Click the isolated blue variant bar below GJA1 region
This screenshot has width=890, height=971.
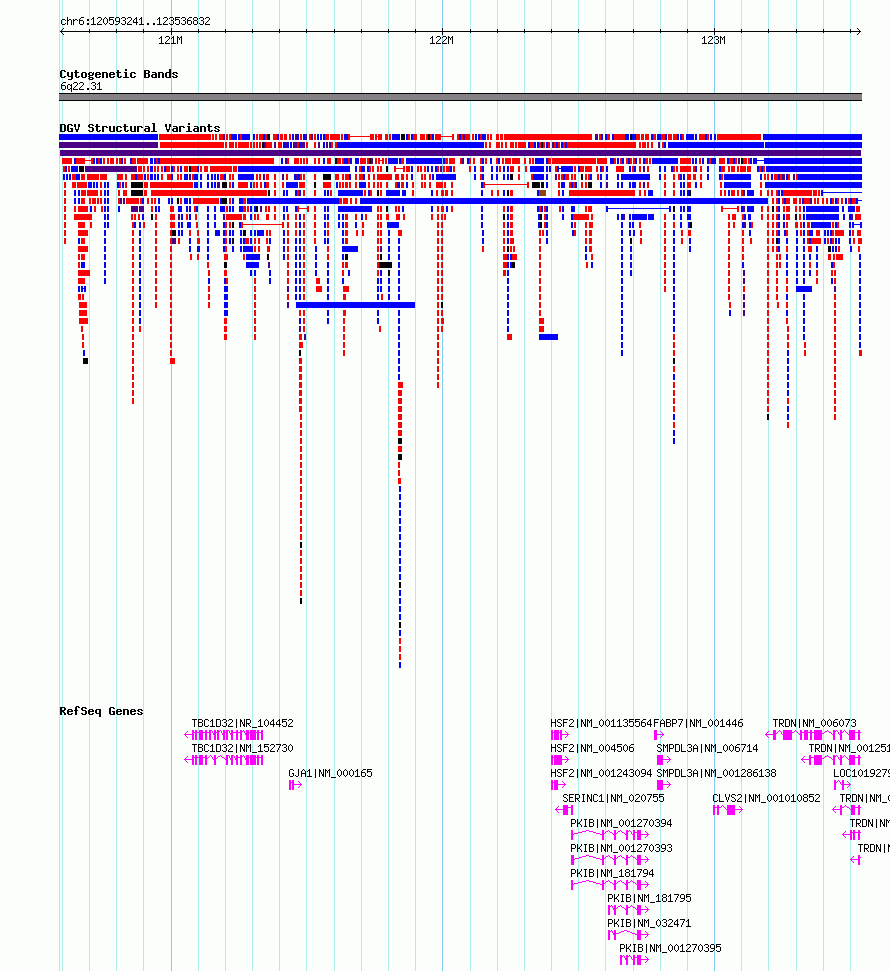click(x=356, y=305)
